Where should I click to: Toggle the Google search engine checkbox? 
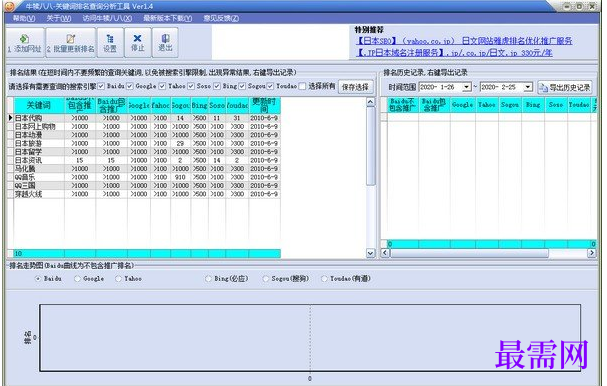click(x=130, y=86)
